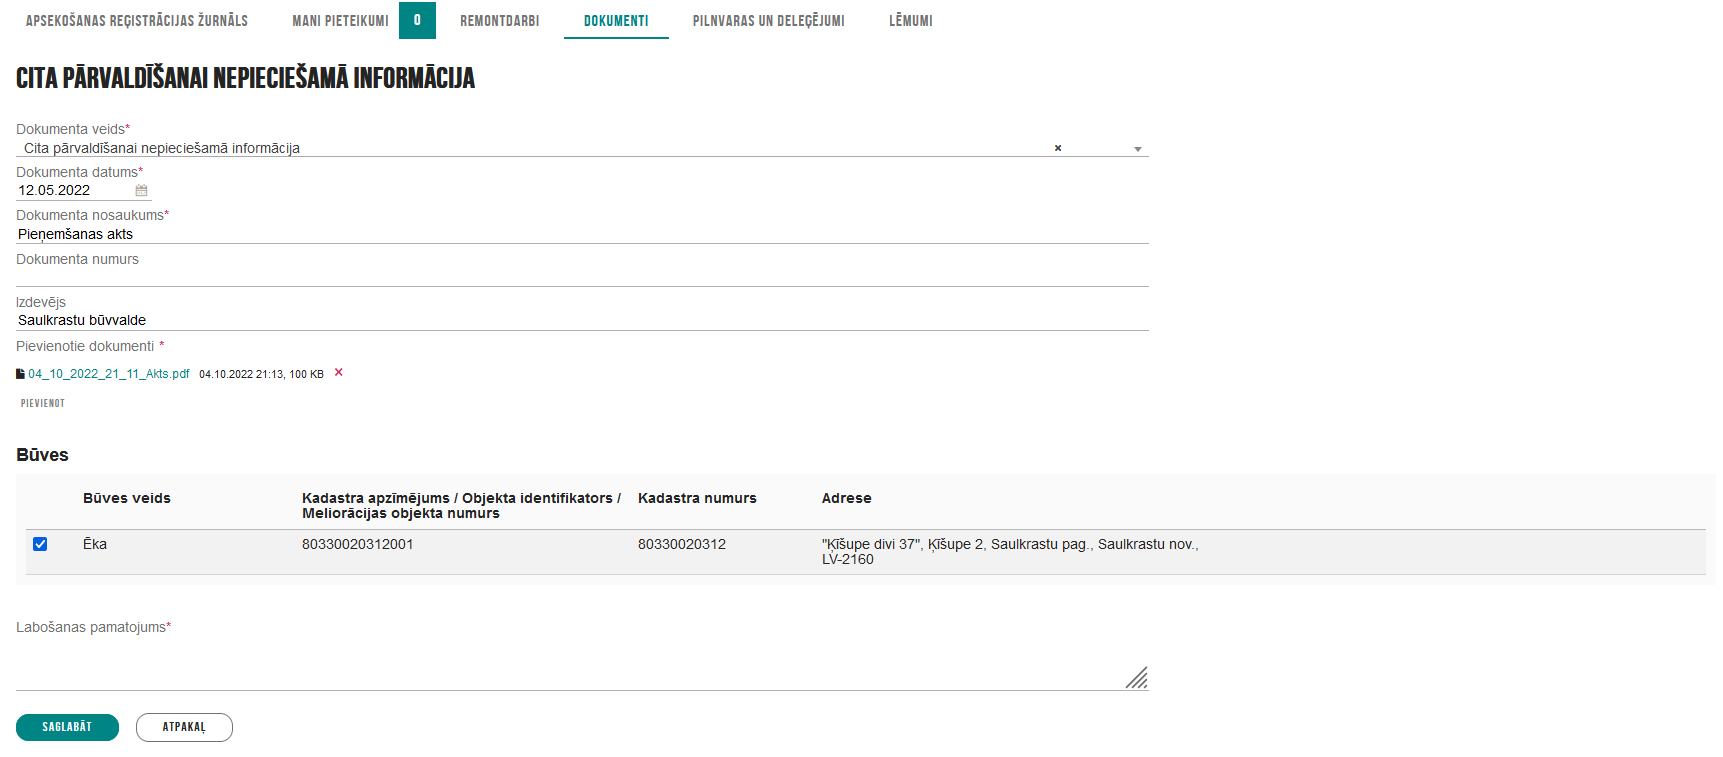Open Apsekošanas reģistrācijas žurnāls tab

pos(137,21)
